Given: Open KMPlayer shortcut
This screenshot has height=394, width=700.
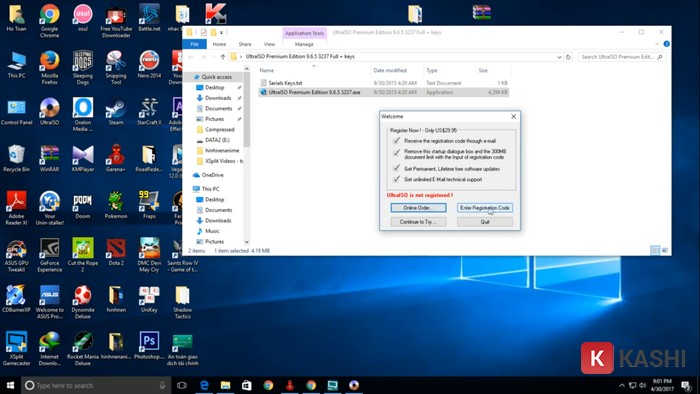Looking at the screenshot, I should pos(83,158).
